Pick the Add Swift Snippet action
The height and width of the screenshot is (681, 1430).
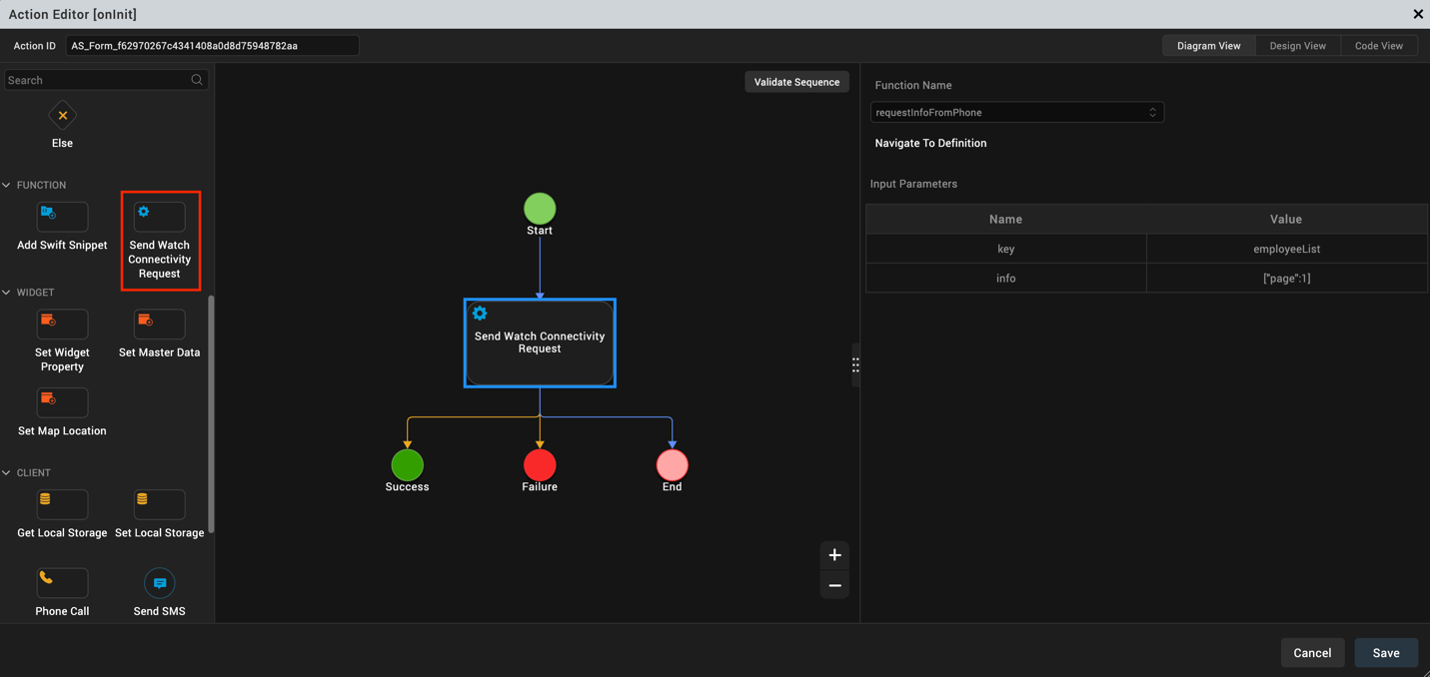pos(62,217)
